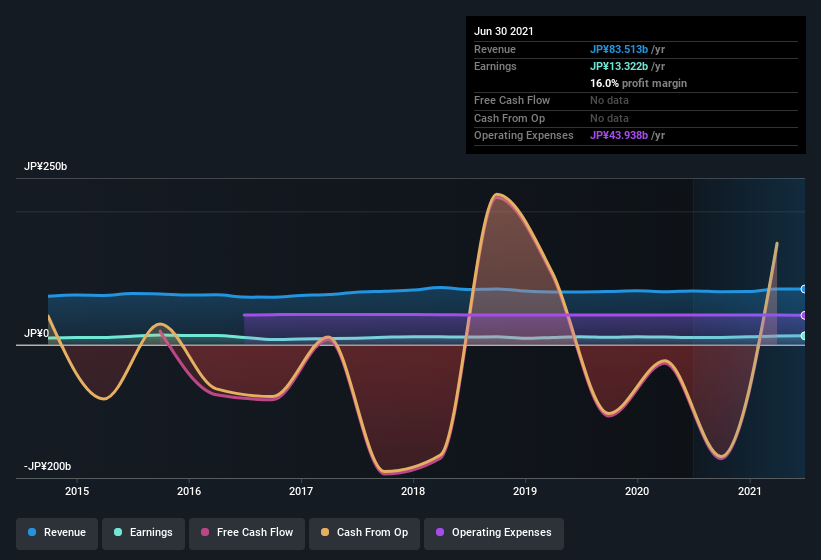Click the JP¥13.322b earnings value
Image resolution: width=821 pixels, height=560 pixels.
point(619,66)
